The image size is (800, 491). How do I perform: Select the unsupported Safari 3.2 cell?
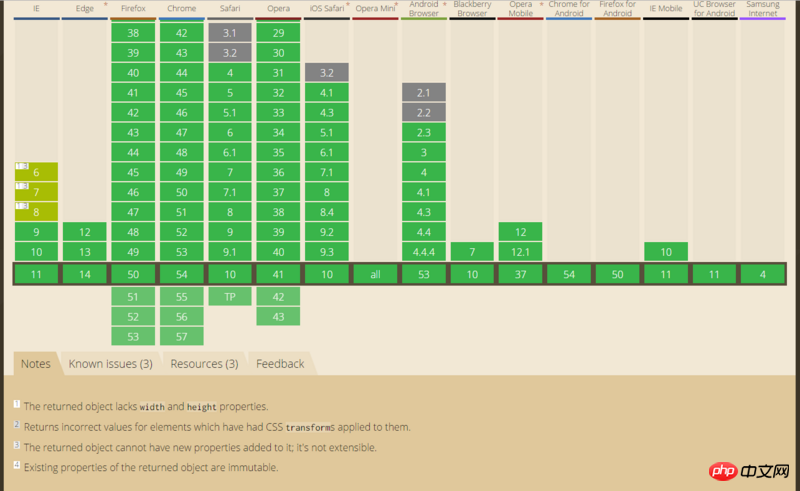tap(230, 53)
